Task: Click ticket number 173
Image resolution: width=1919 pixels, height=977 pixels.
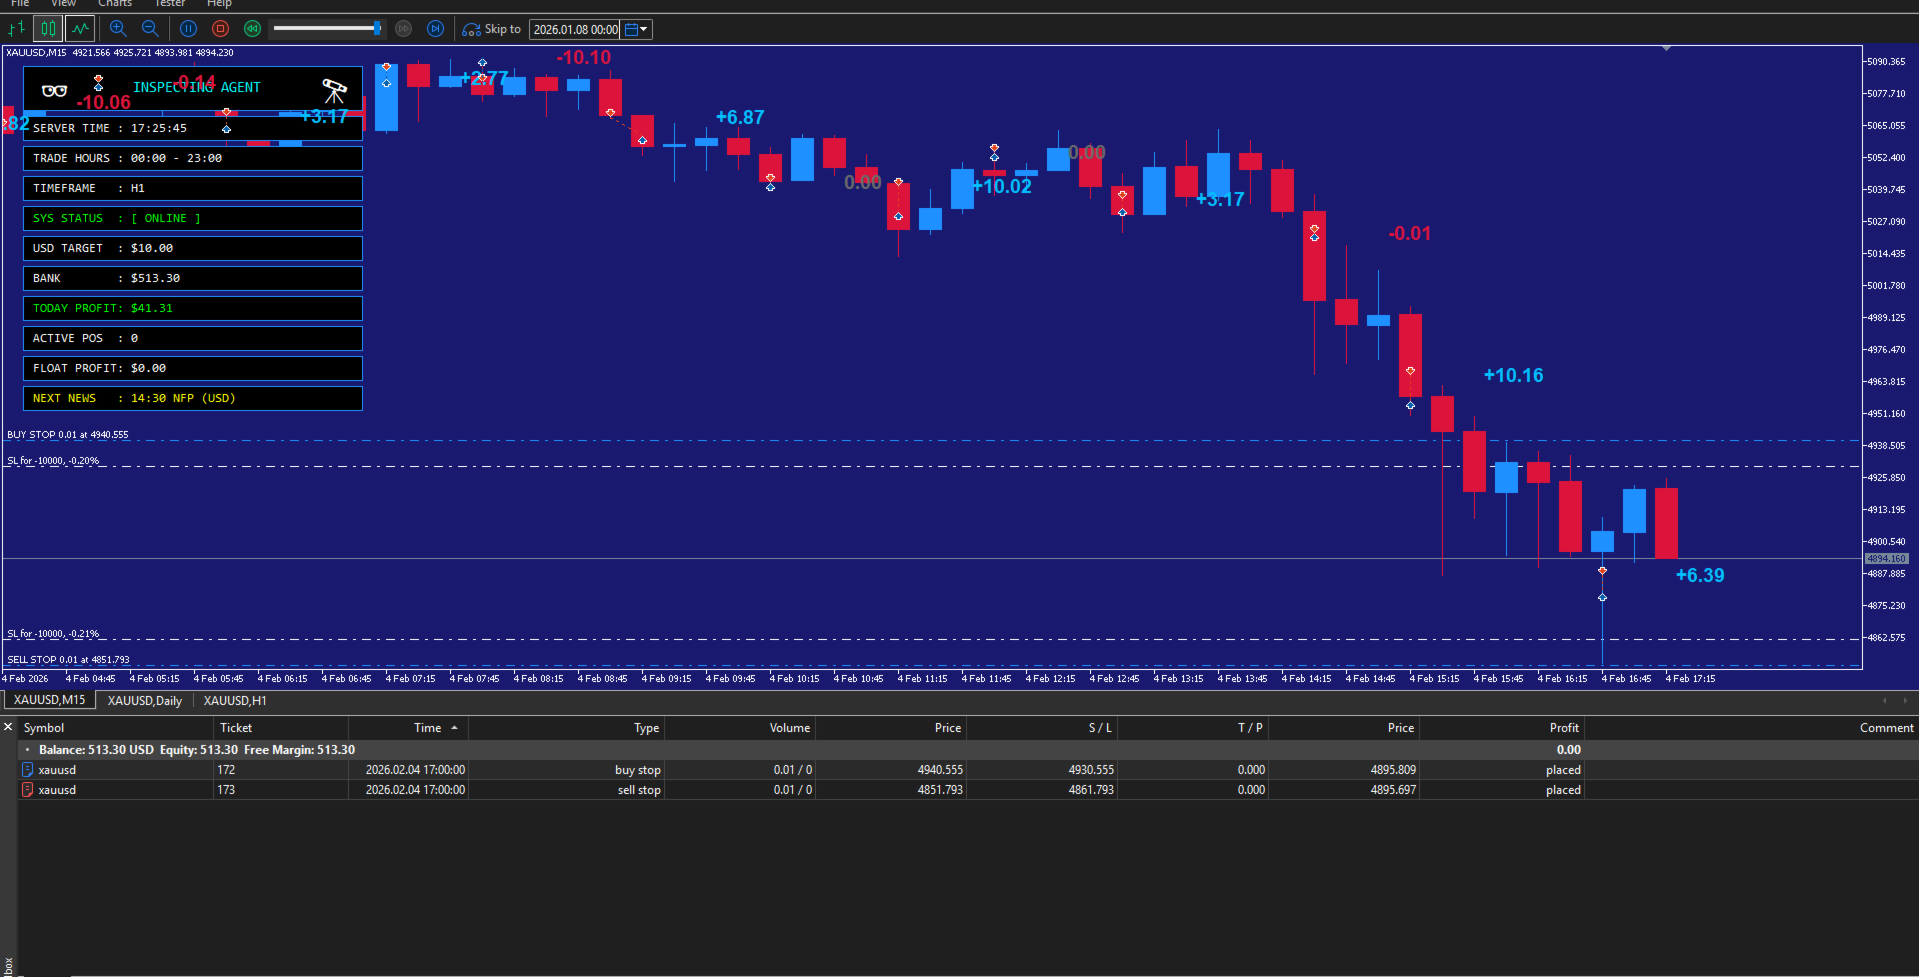Action: (x=226, y=790)
